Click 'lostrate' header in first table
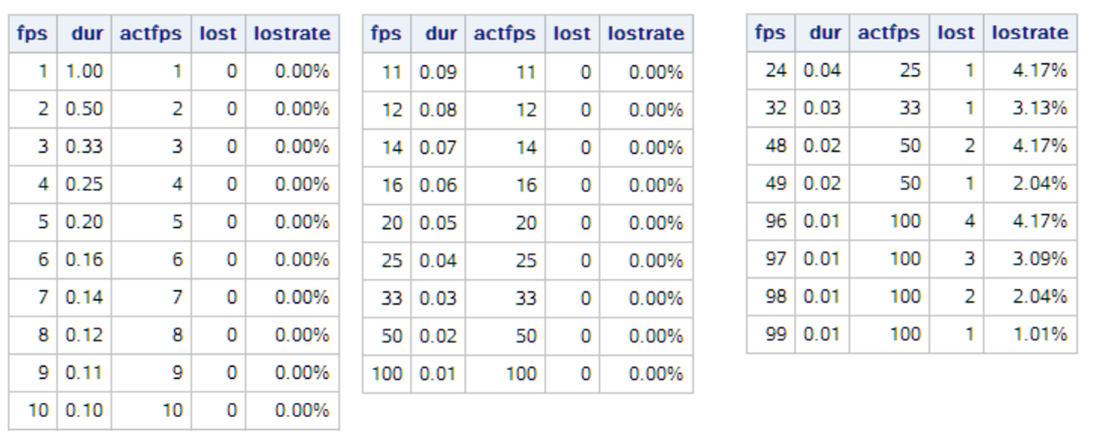Screen dimensions: 1093x432 (292, 33)
